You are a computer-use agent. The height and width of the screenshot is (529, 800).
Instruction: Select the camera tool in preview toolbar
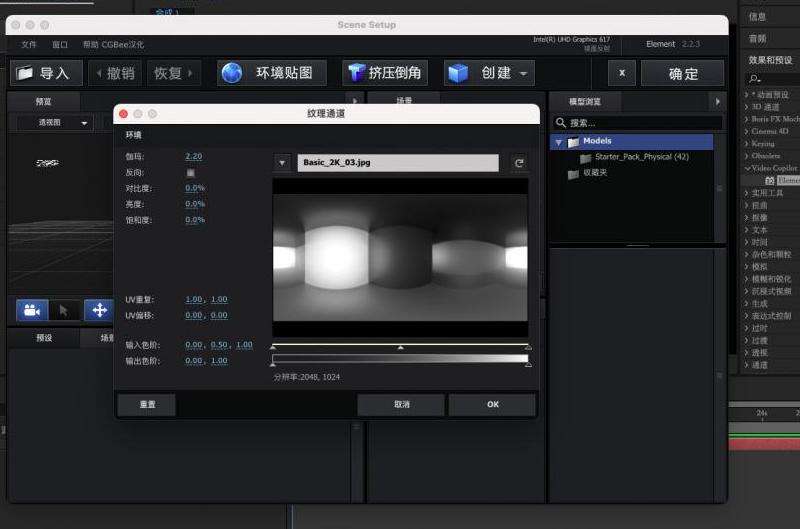pos(32,310)
